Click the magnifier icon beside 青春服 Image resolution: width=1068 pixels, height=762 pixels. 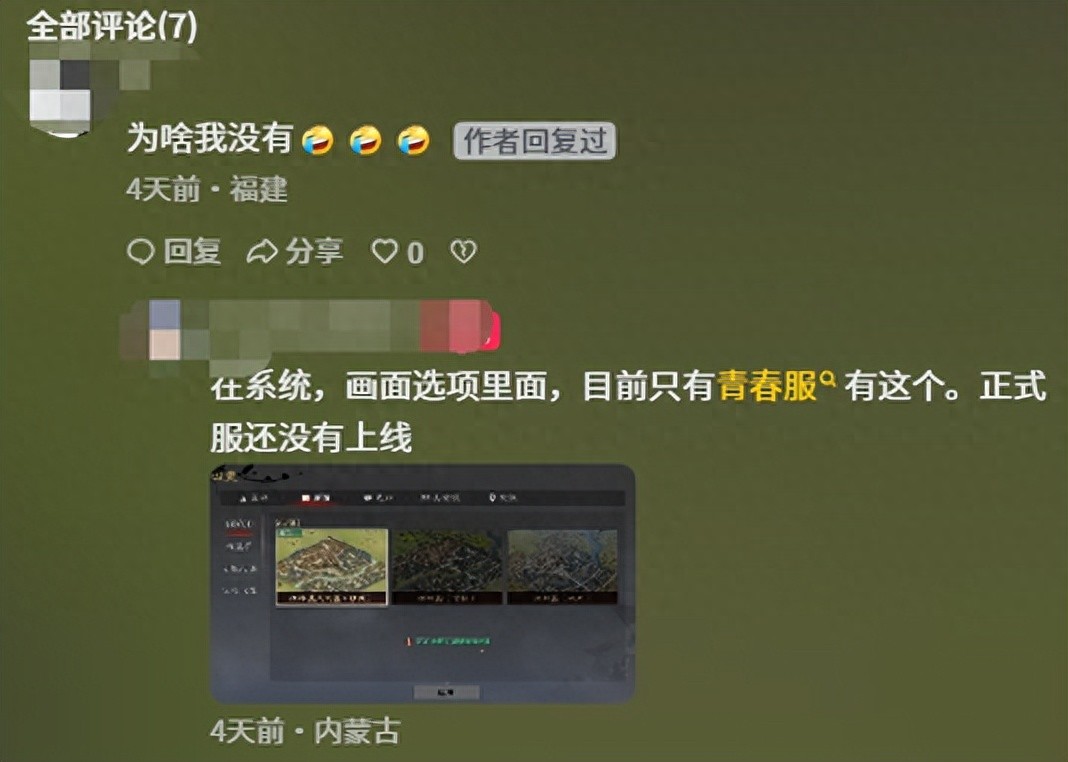click(x=828, y=378)
